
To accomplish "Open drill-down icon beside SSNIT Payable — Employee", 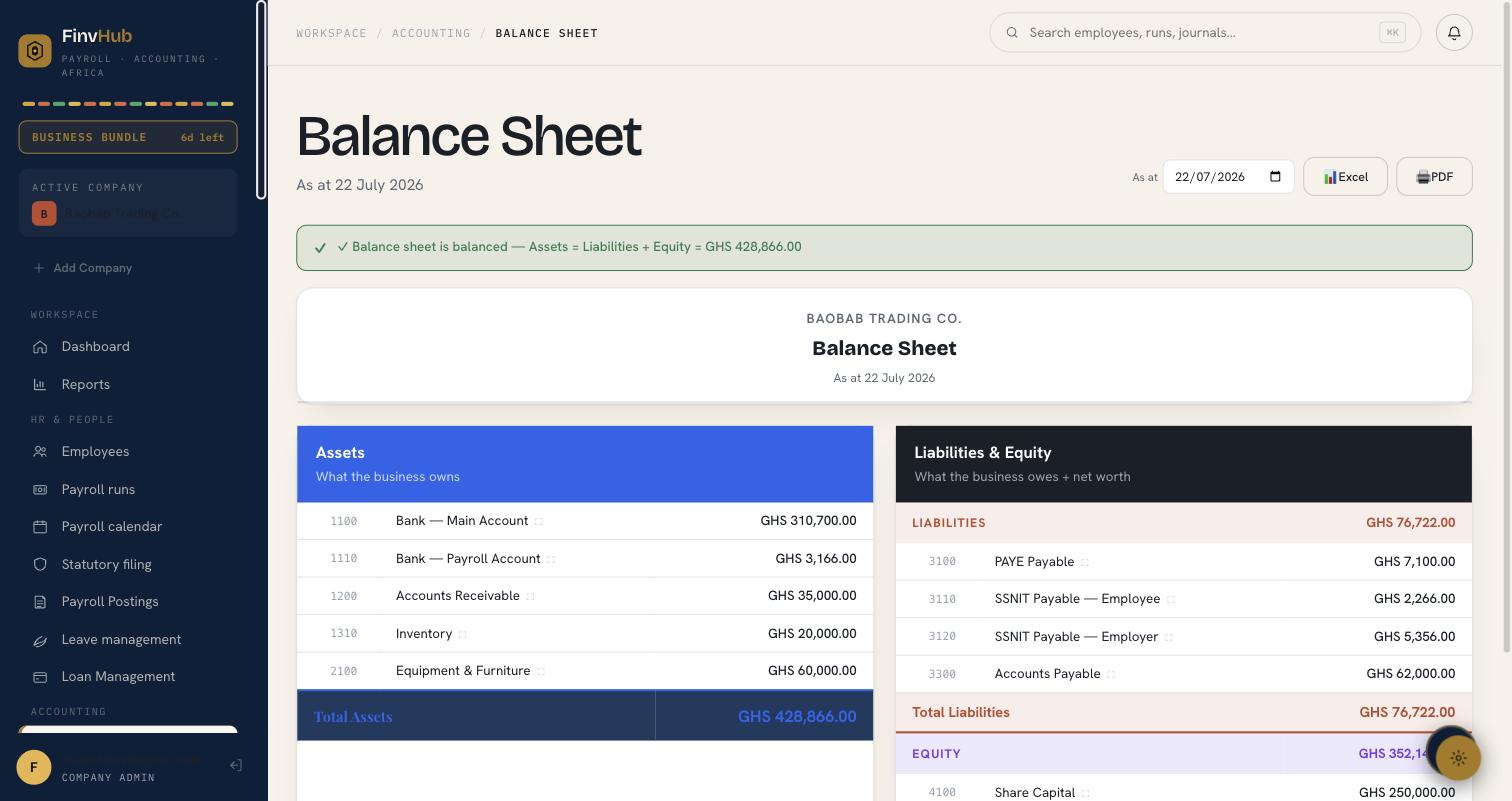I will click(1171, 600).
